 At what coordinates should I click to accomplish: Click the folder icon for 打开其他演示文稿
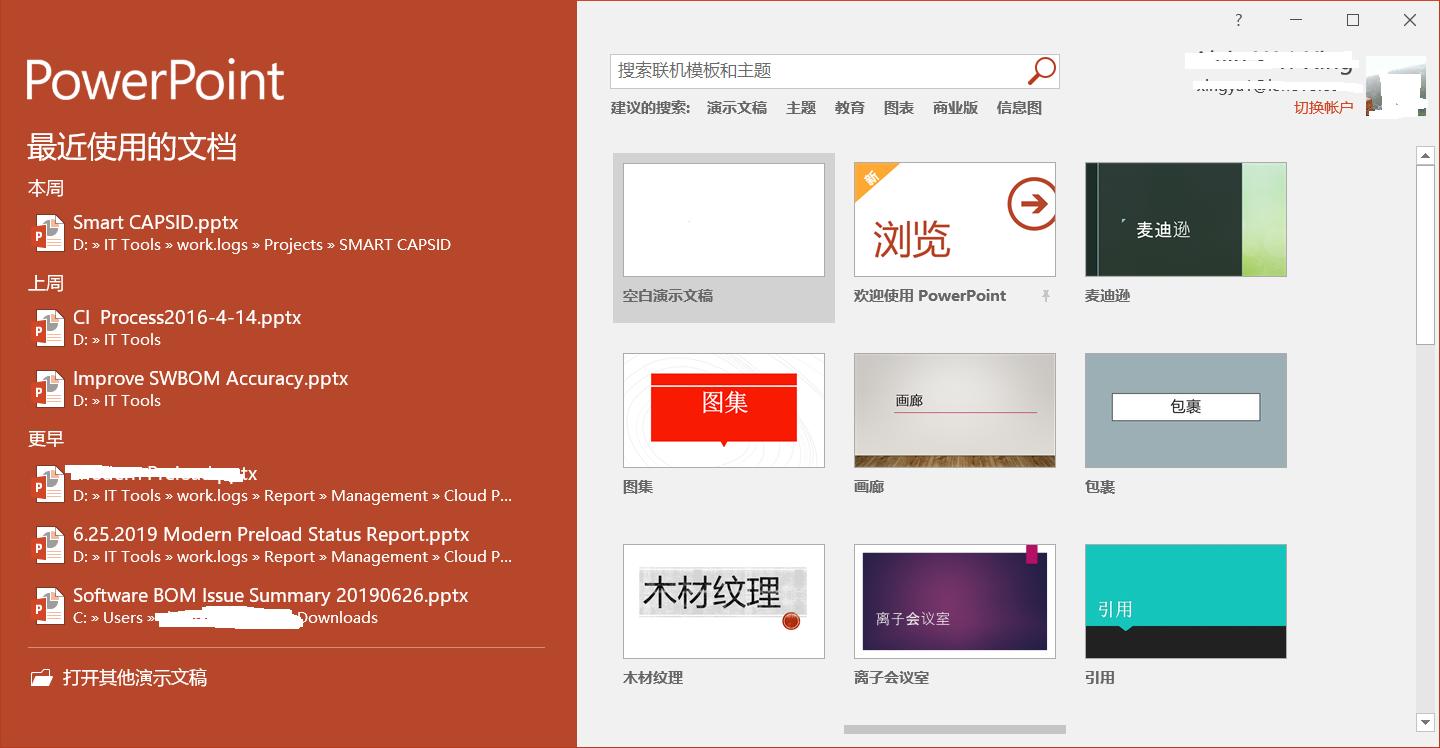[41, 678]
